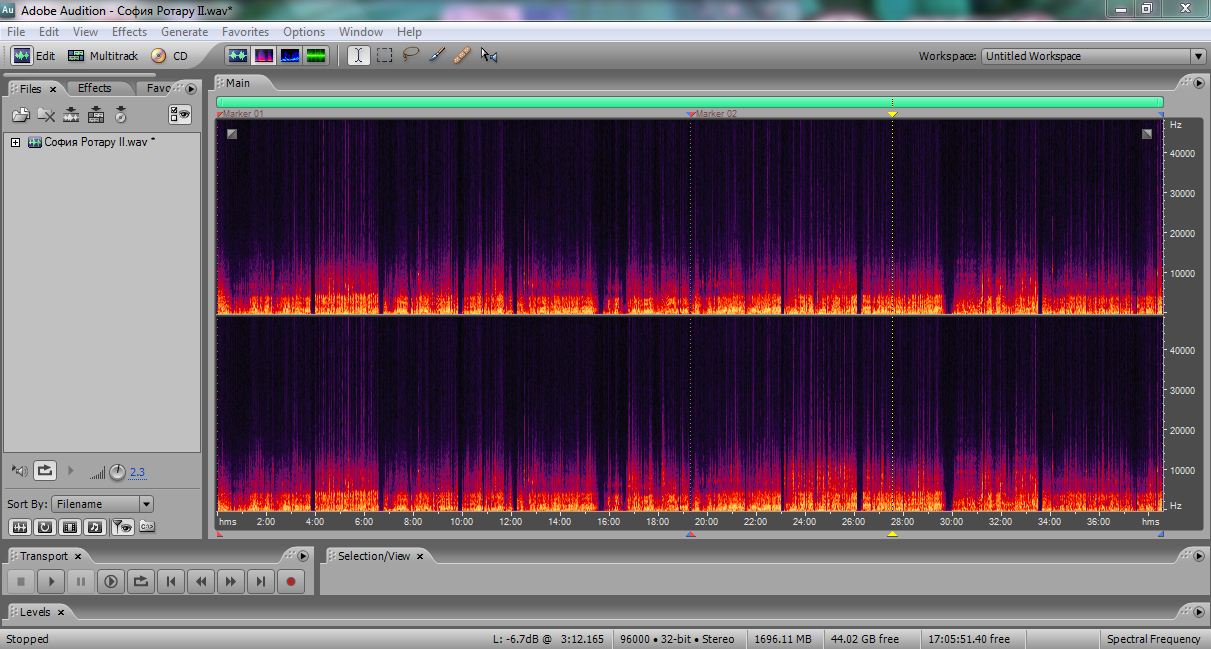Click the Import File folder icon
This screenshot has width=1211, height=649.
click(20, 115)
